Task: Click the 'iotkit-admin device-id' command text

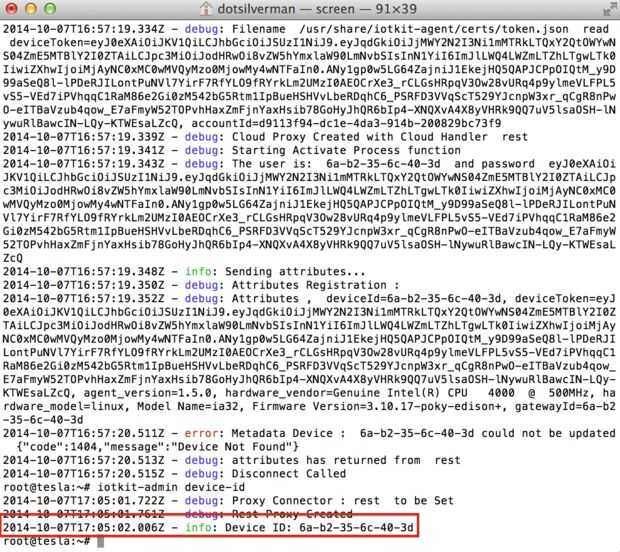Action: 171,487
